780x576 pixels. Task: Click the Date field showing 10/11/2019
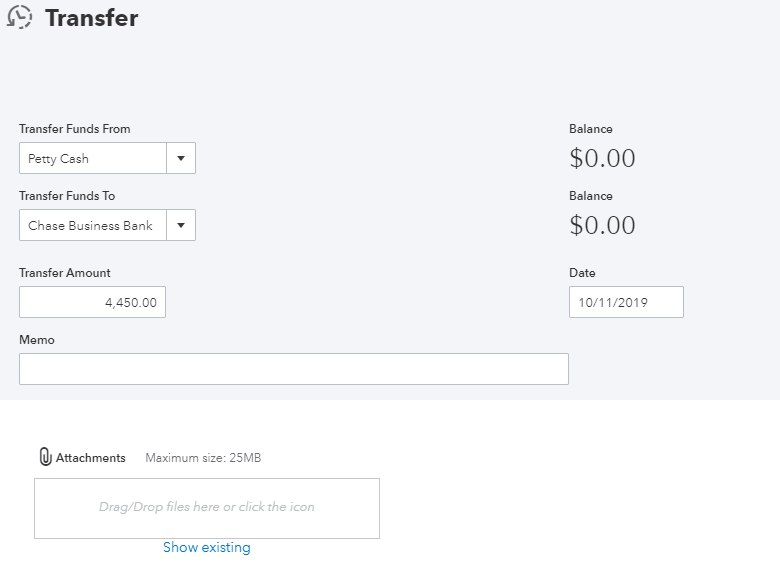(x=626, y=302)
